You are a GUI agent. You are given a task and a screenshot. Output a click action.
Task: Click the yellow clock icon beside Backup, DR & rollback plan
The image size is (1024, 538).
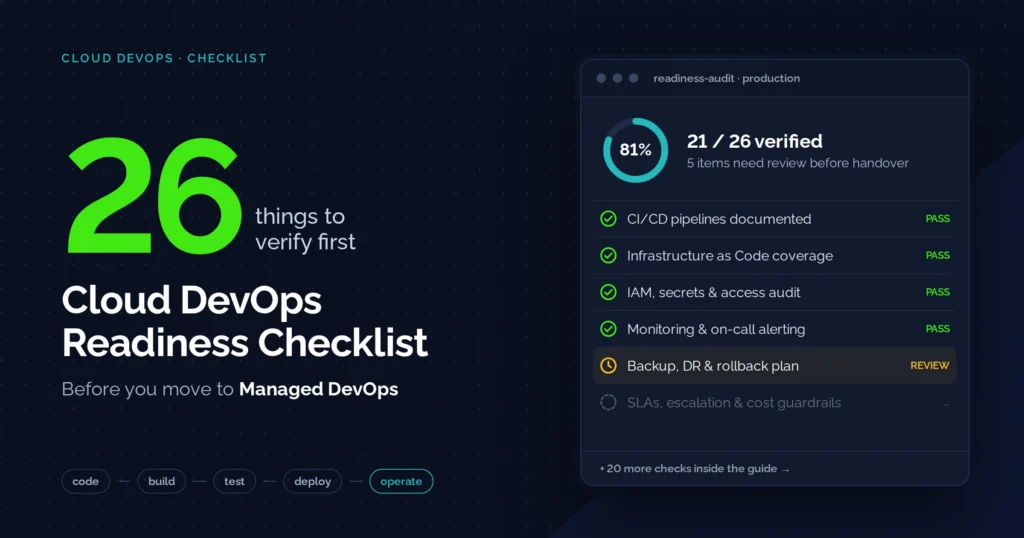(608, 366)
